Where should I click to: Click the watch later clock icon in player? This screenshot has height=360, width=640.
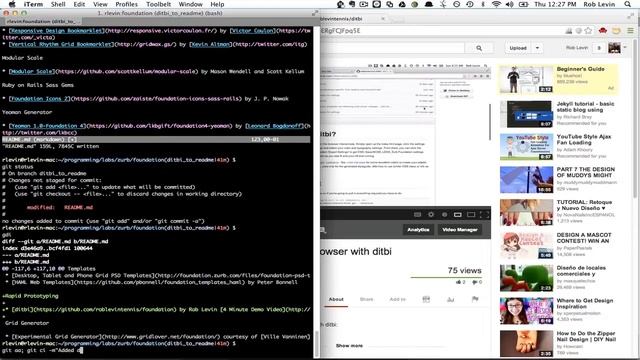[444, 214]
